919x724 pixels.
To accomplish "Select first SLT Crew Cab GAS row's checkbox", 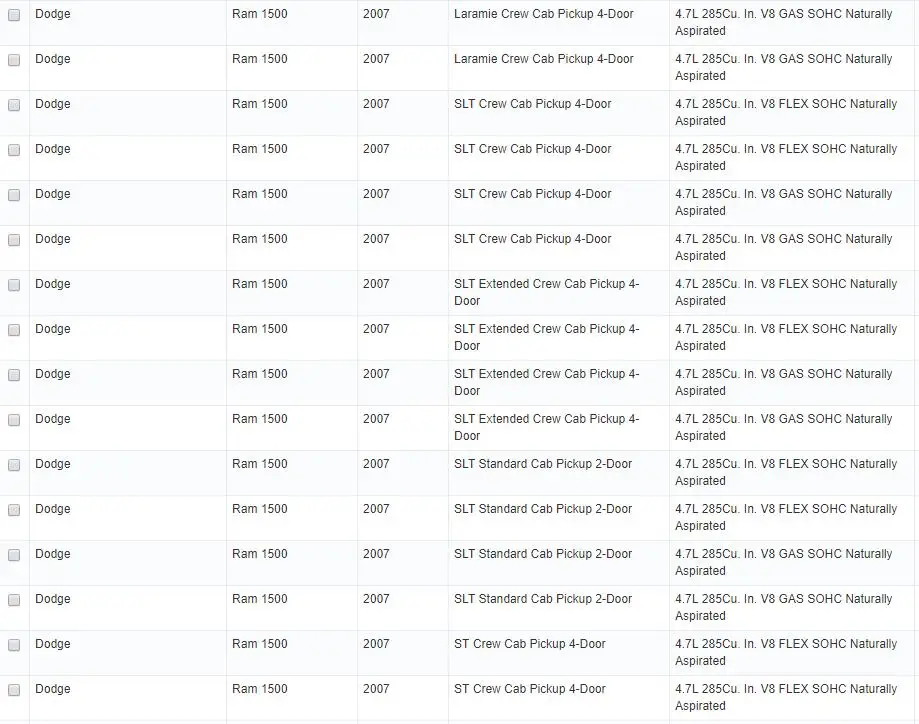I will pos(14,195).
